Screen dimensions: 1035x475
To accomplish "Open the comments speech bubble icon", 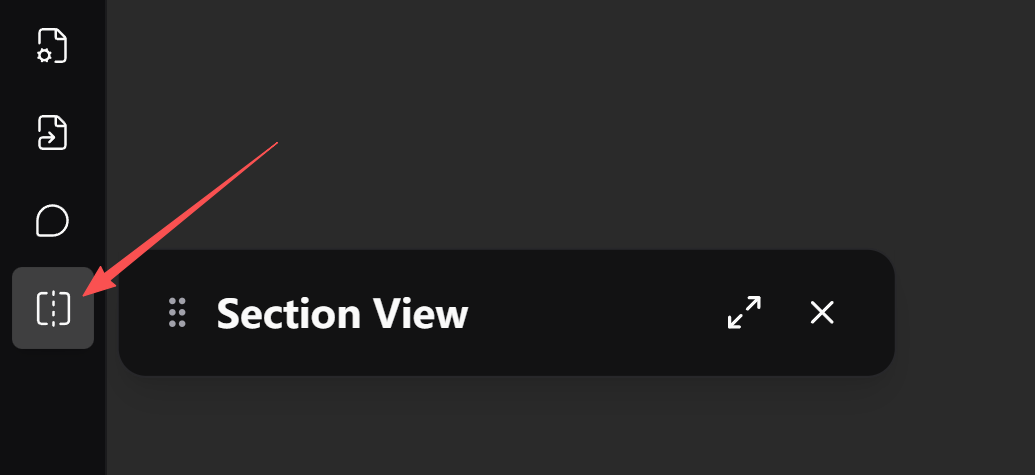I will [52, 220].
